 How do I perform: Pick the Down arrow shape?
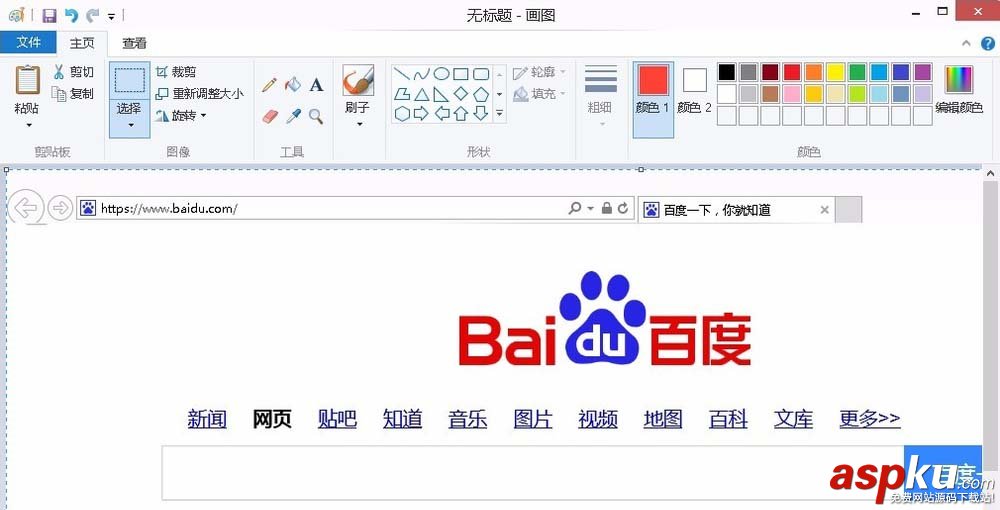(x=481, y=114)
